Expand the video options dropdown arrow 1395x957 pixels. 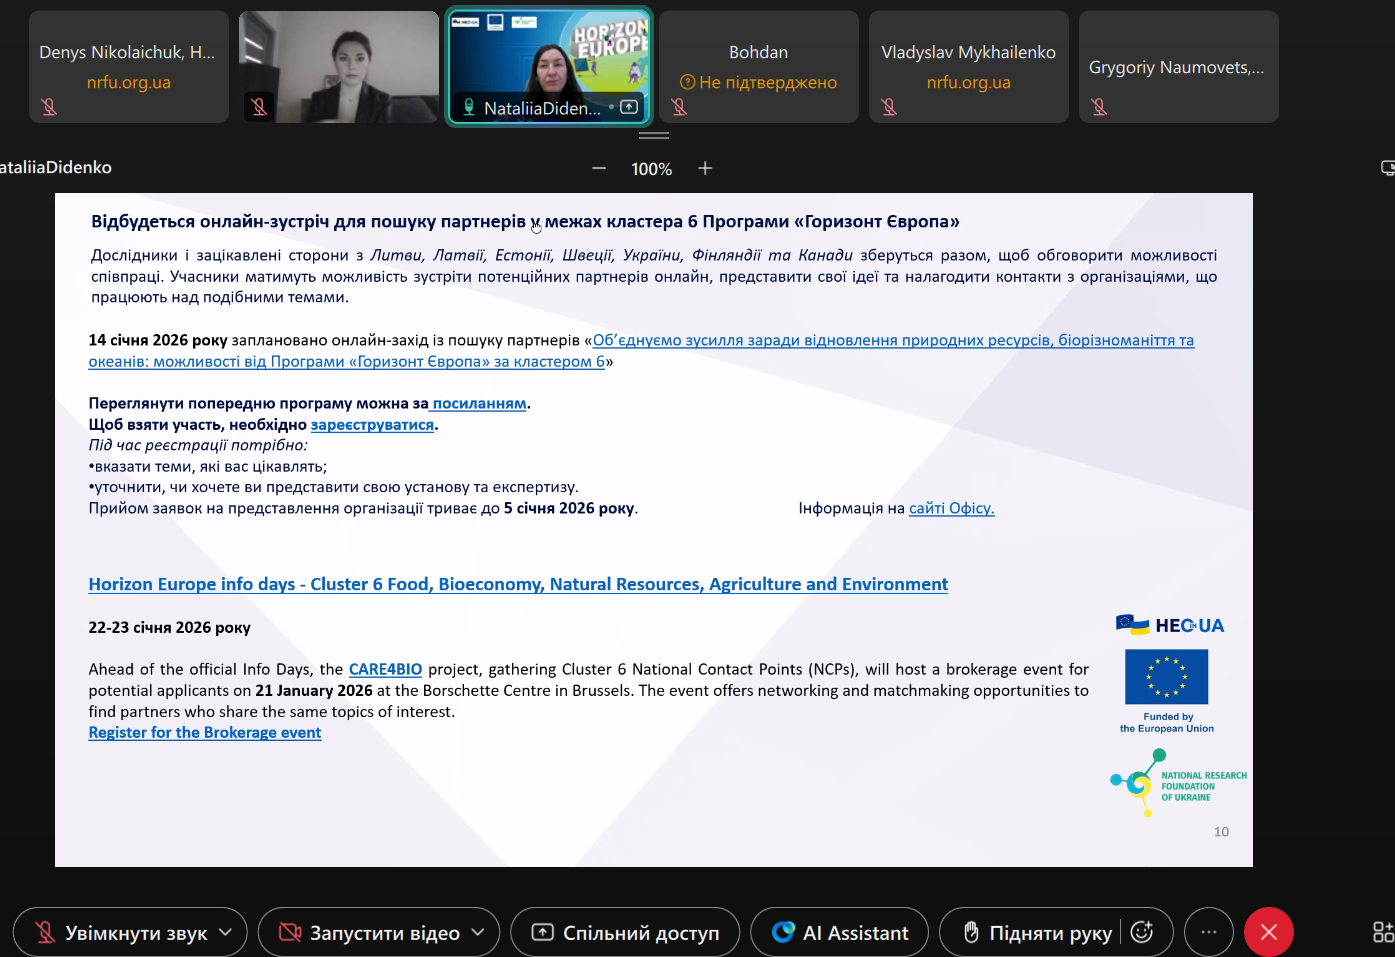point(478,932)
